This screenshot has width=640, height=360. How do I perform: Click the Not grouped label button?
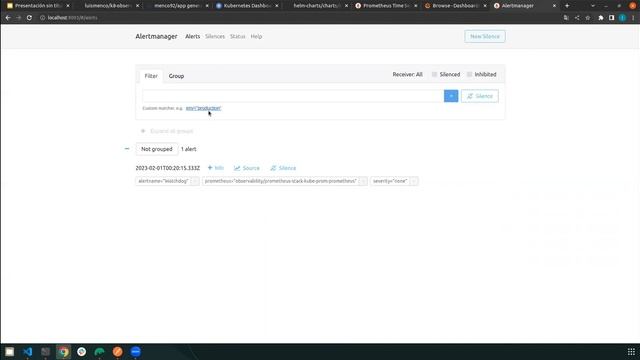click(157, 149)
